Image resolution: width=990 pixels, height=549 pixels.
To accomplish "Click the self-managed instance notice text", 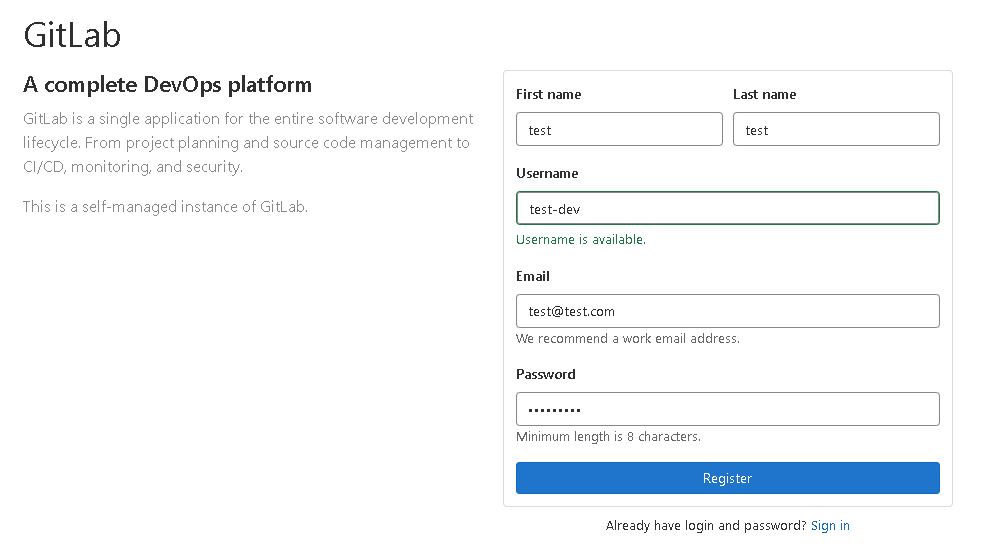I will [x=165, y=207].
